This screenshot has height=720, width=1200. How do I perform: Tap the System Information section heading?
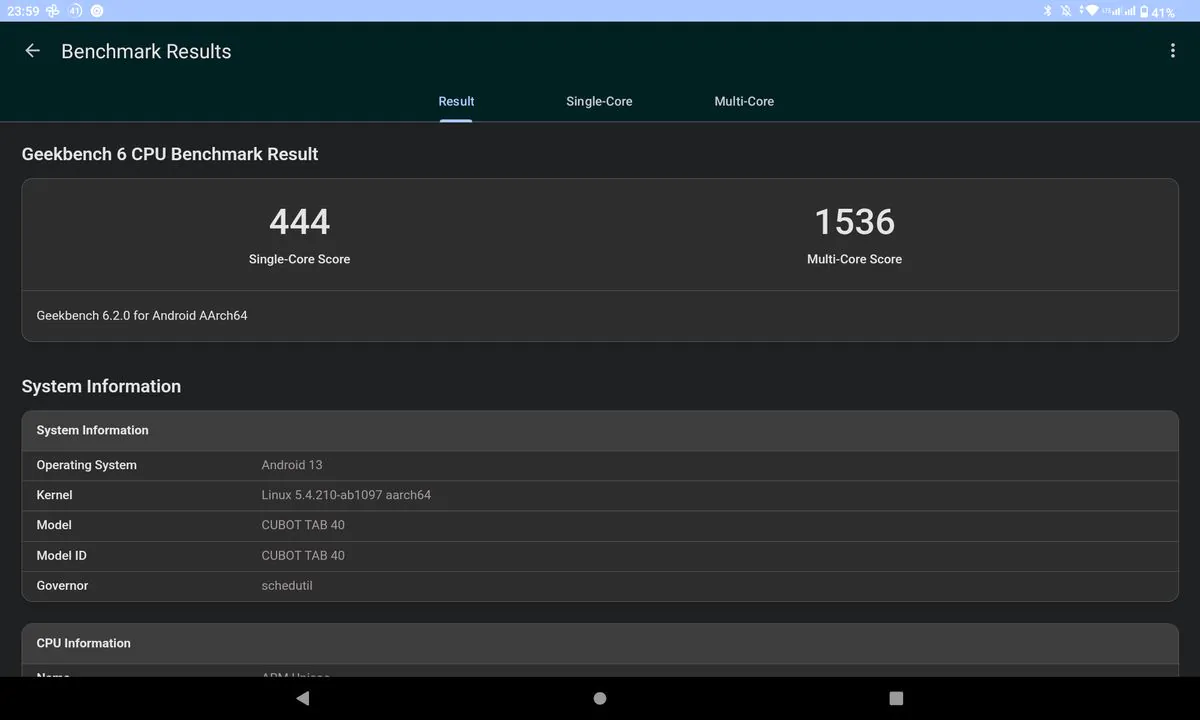[101, 386]
